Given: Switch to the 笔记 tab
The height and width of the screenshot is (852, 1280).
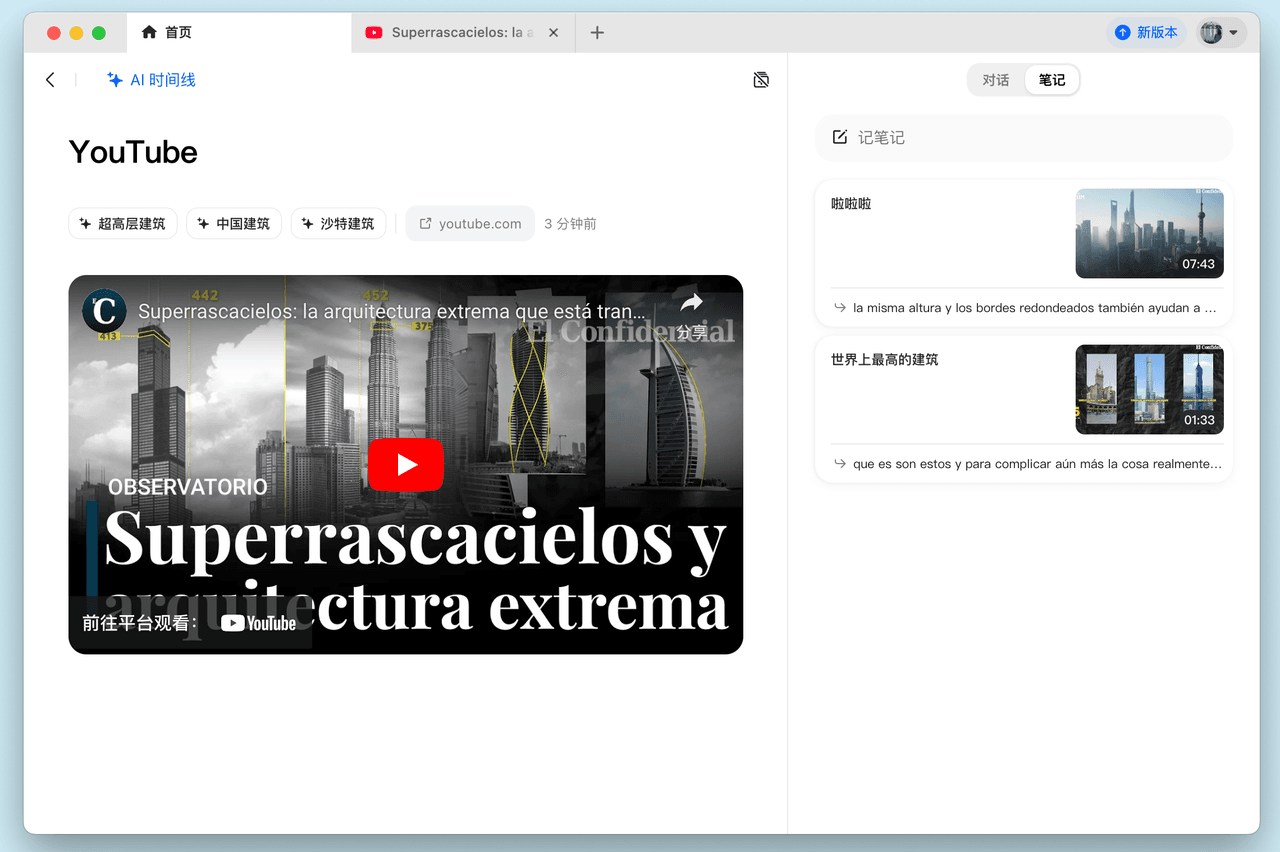Looking at the screenshot, I should 1052,80.
